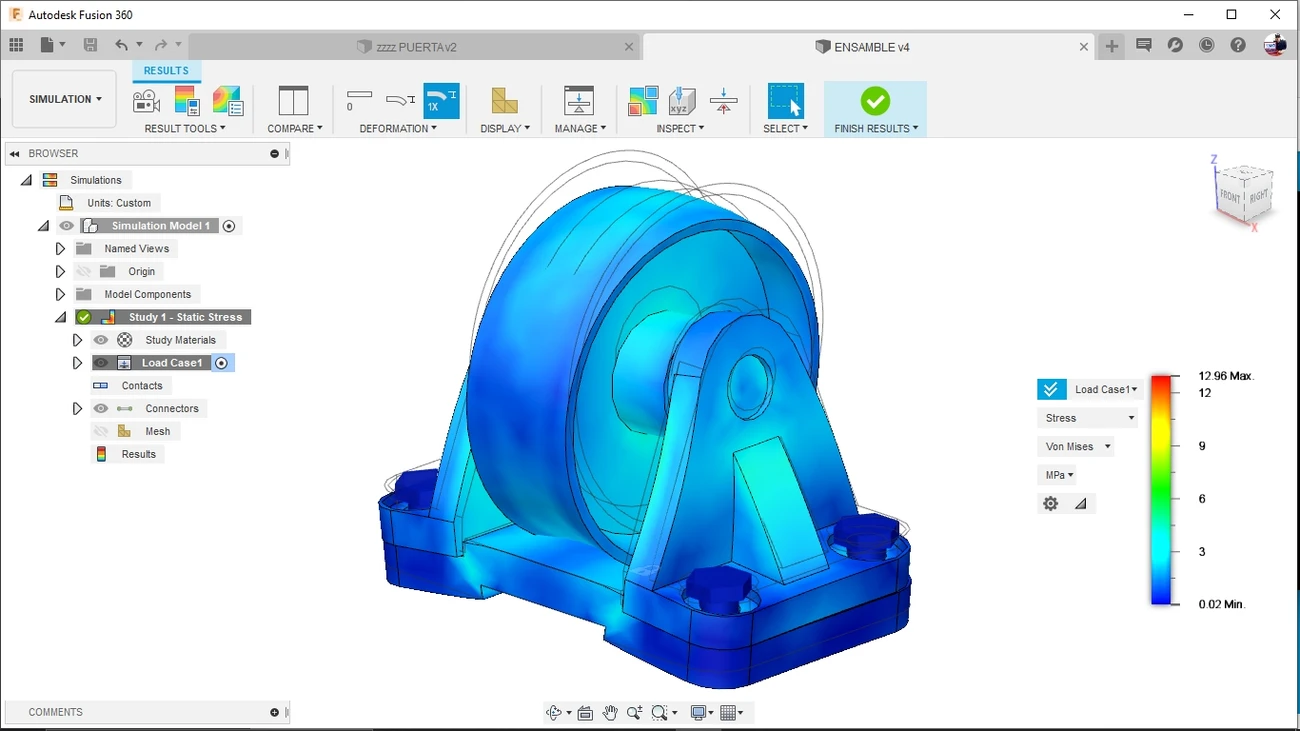Viewport: 1300px width, 731px height.
Task: Click the Save icon in the title toolbar
Action: click(x=90, y=45)
